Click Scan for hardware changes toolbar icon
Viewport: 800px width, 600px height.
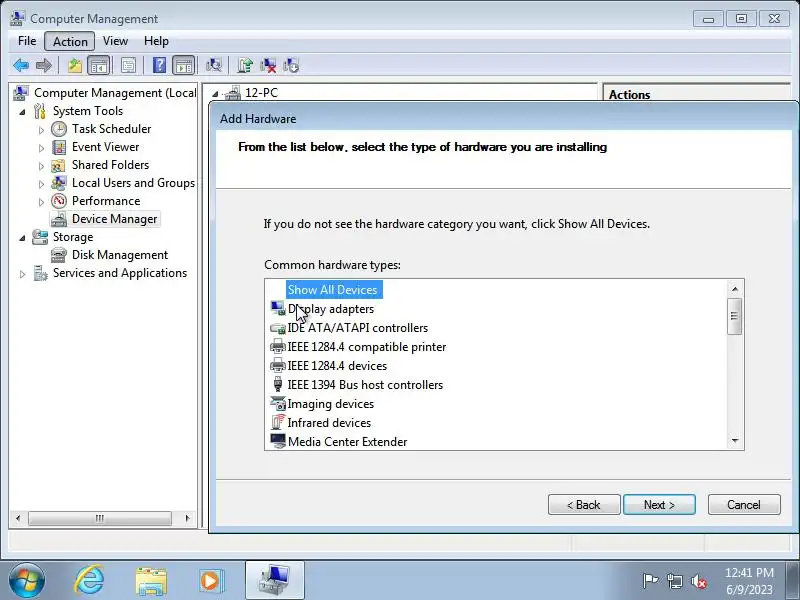[214, 65]
